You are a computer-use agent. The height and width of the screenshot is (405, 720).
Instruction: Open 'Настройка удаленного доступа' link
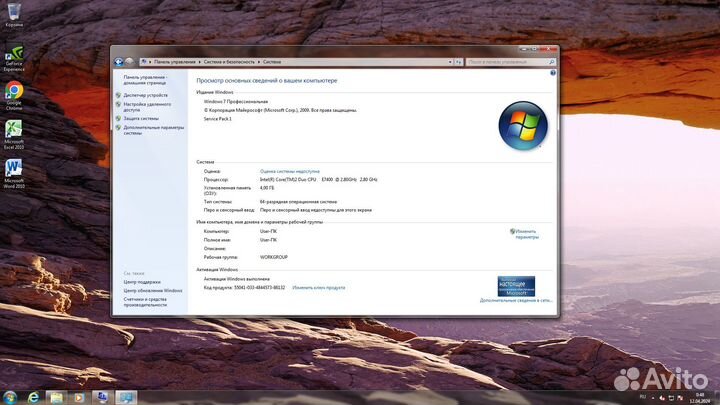[147, 107]
